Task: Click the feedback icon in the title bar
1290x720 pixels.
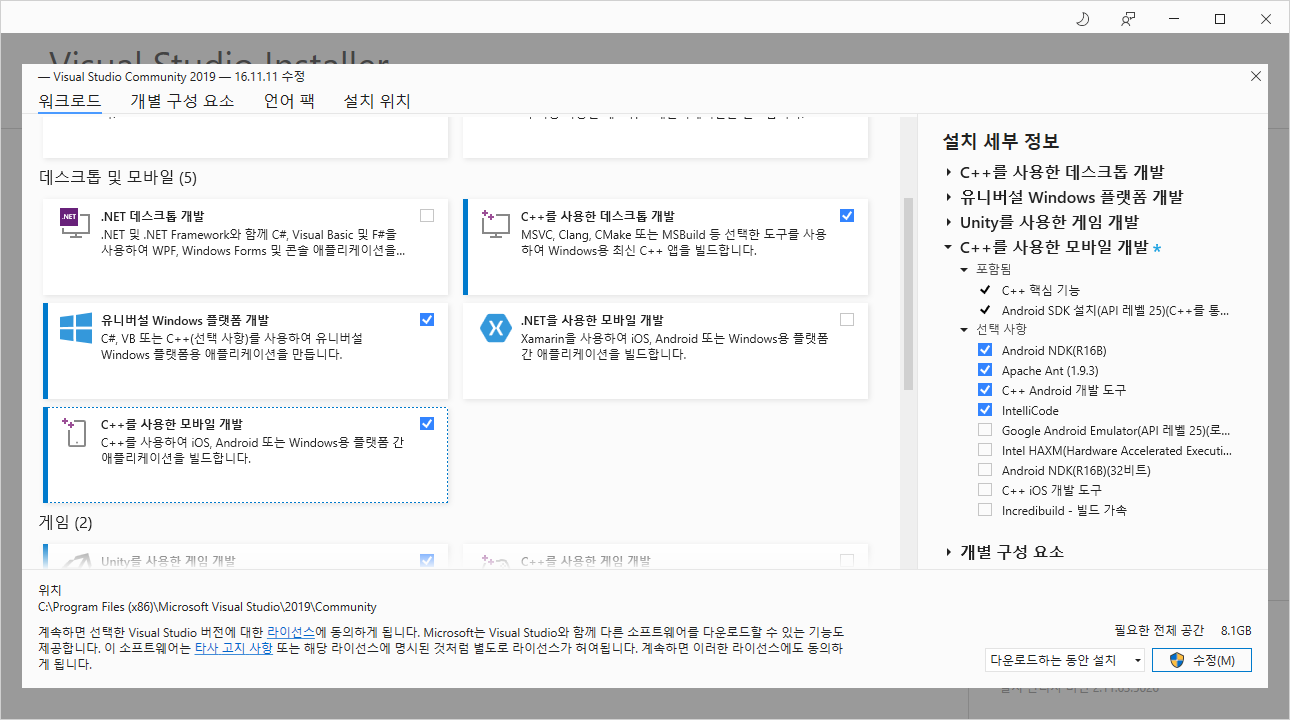Action: 1128,19
